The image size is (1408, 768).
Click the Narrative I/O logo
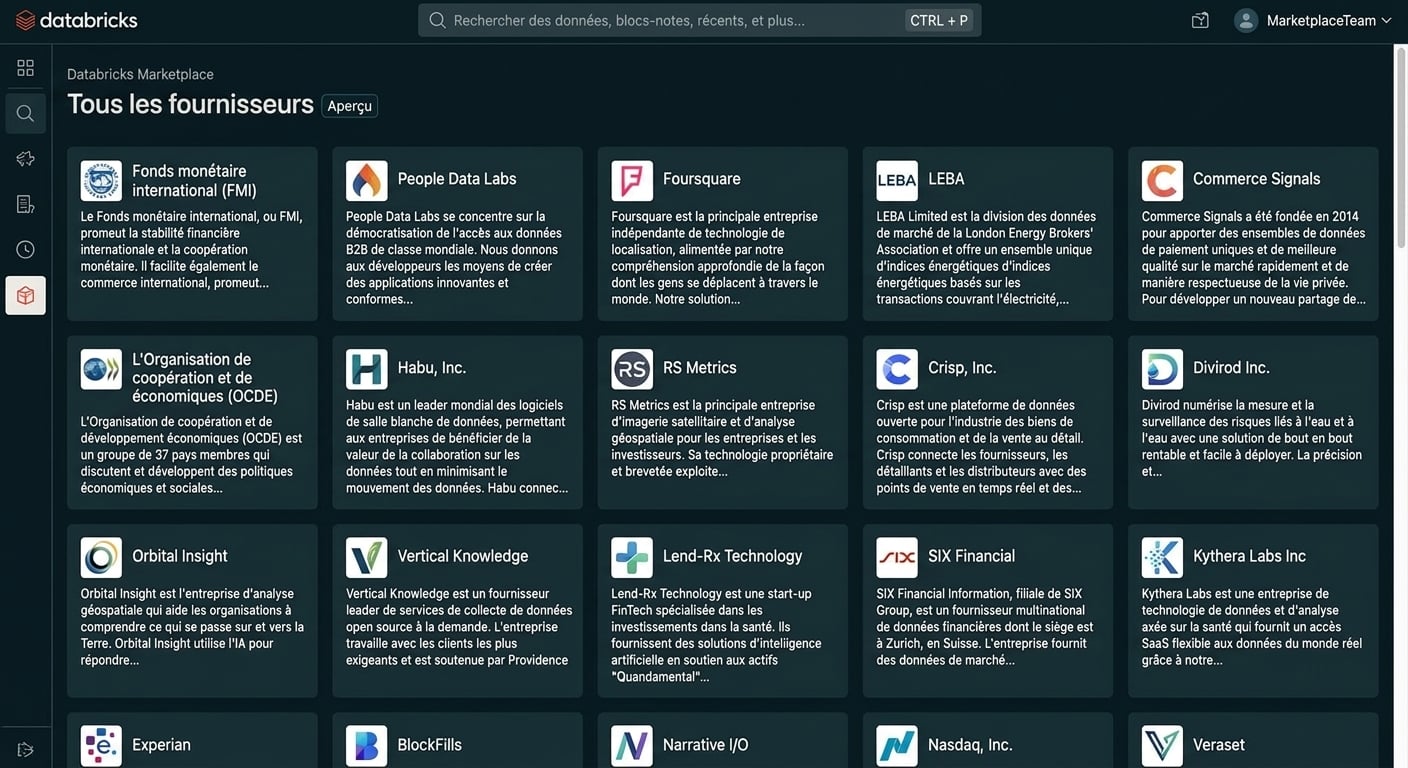click(x=632, y=746)
